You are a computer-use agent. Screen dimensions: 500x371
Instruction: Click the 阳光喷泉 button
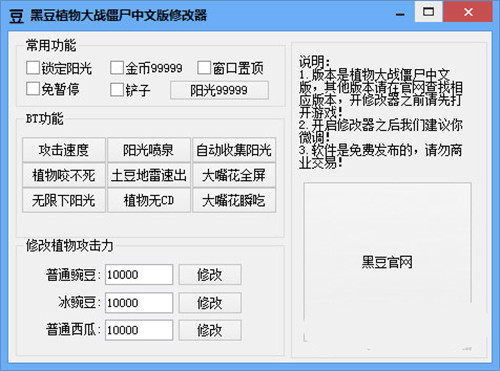pyautogui.click(x=149, y=150)
